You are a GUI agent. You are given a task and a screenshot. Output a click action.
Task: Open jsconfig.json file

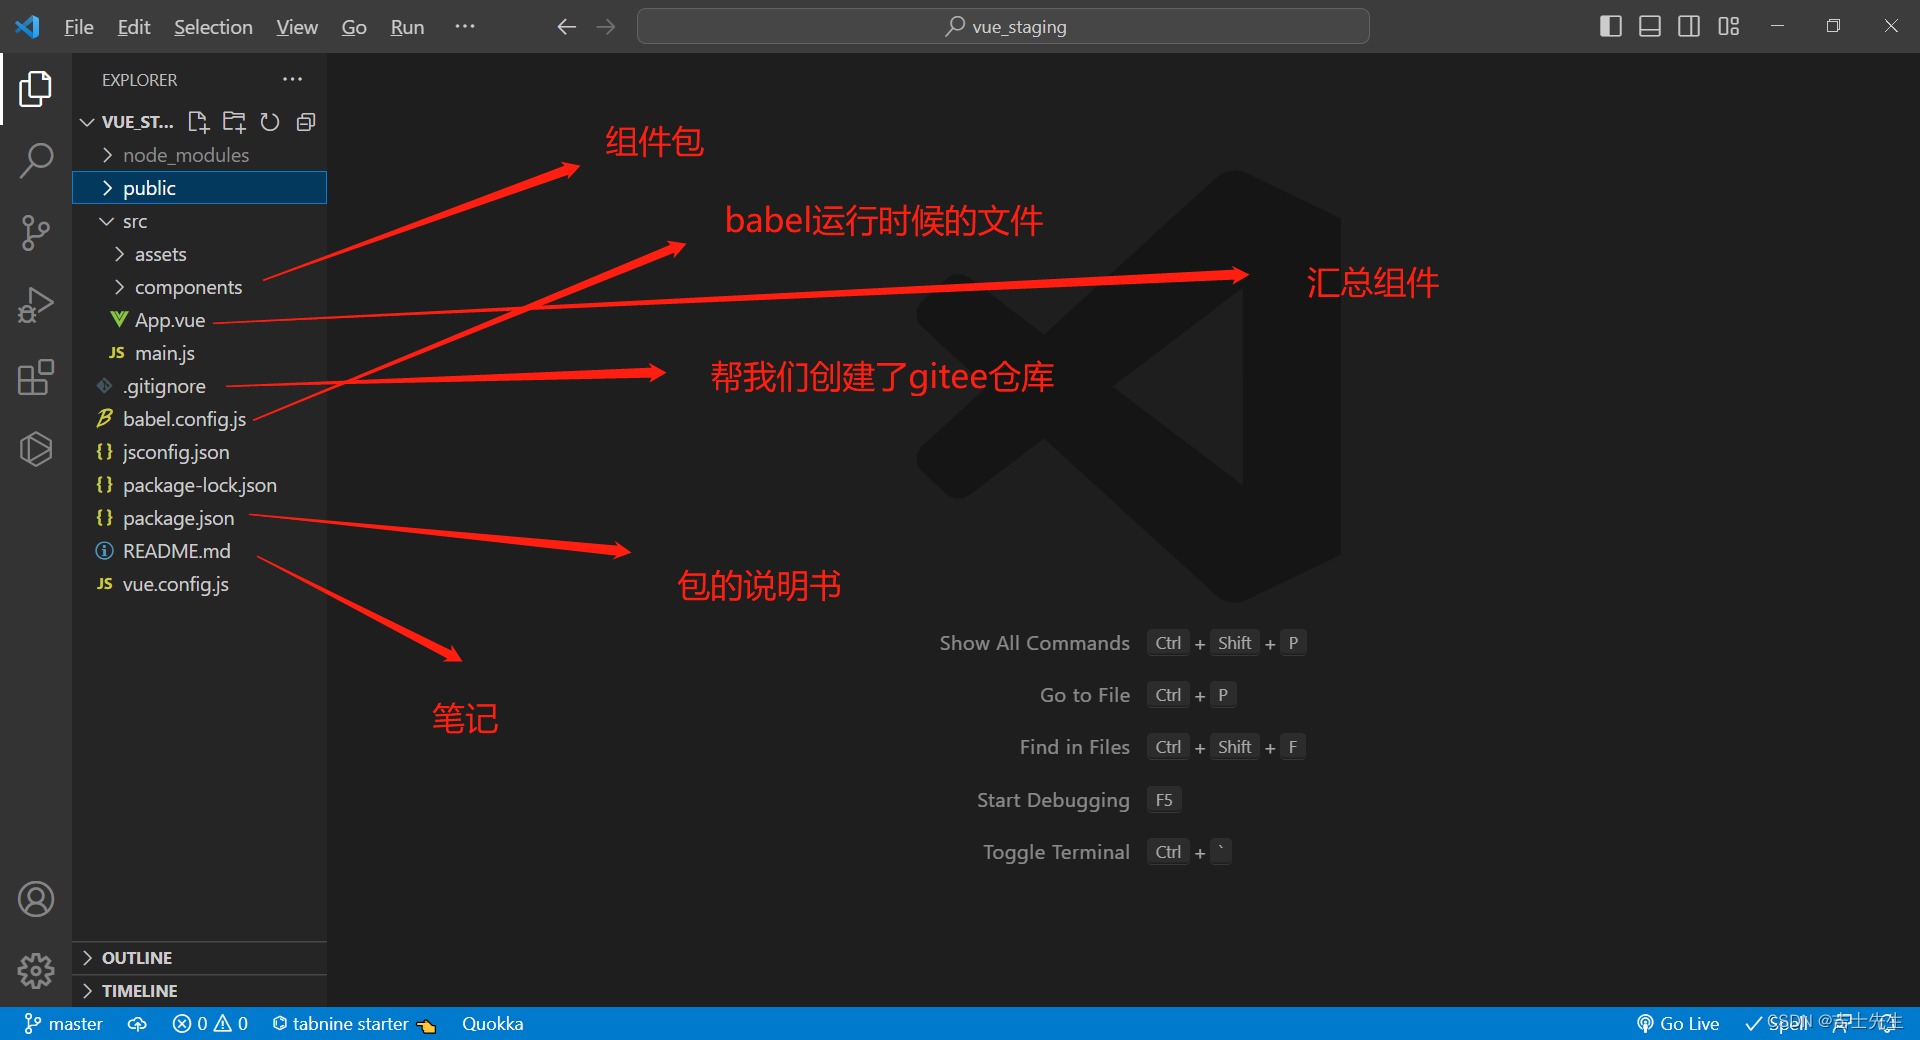tap(200, 452)
